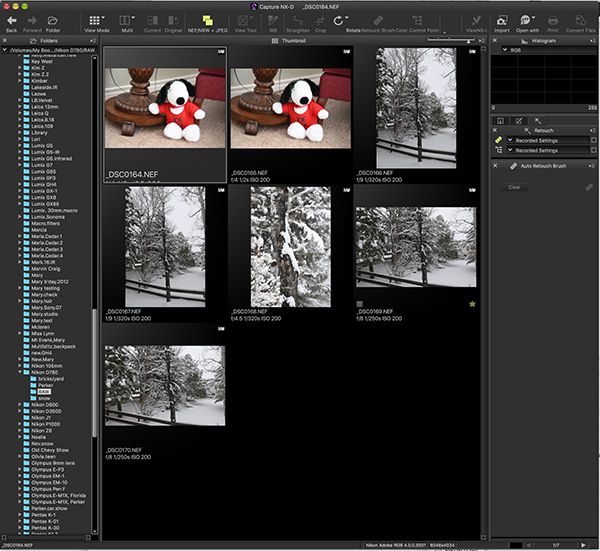Click the View Mode grid icon
The image size is (600, 551).
[94, 21]
